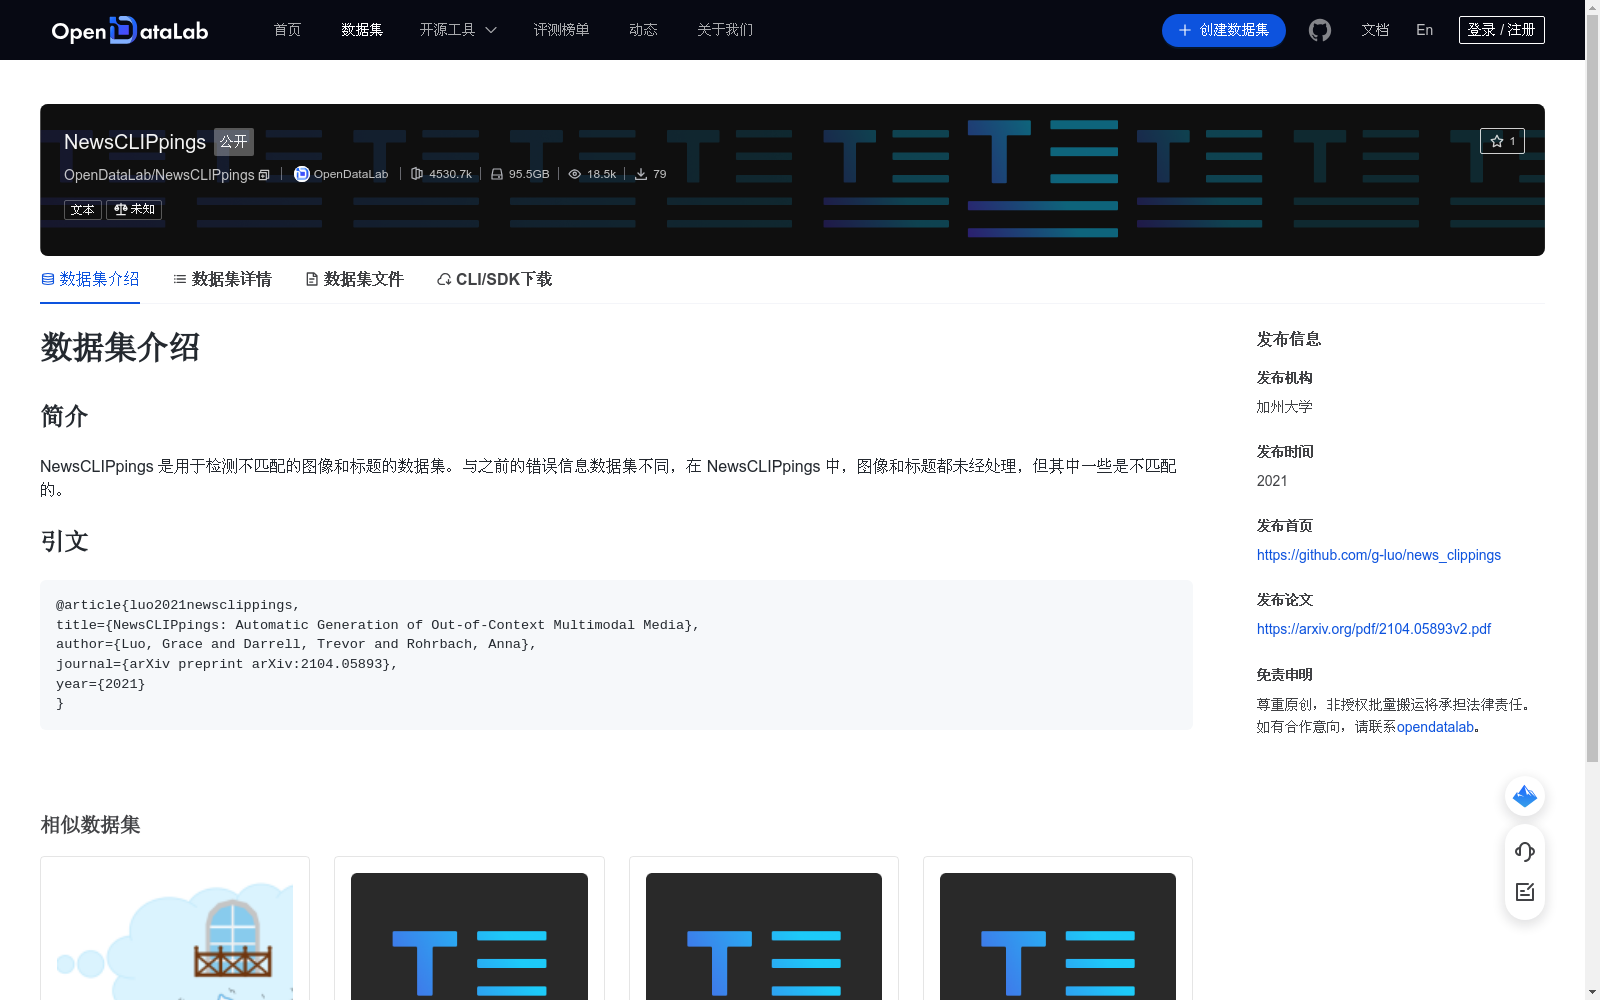
Task: Expand the 开源工具 dropdown menu
Action: click(458, 30)
